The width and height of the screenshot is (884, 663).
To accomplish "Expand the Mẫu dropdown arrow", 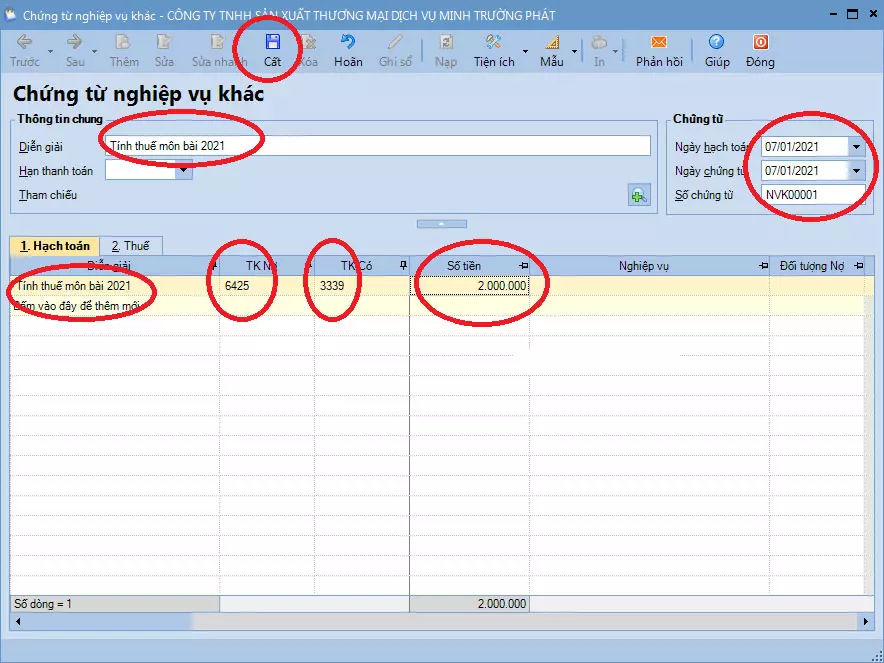I will pyautogui.click(x=574, y=51).
